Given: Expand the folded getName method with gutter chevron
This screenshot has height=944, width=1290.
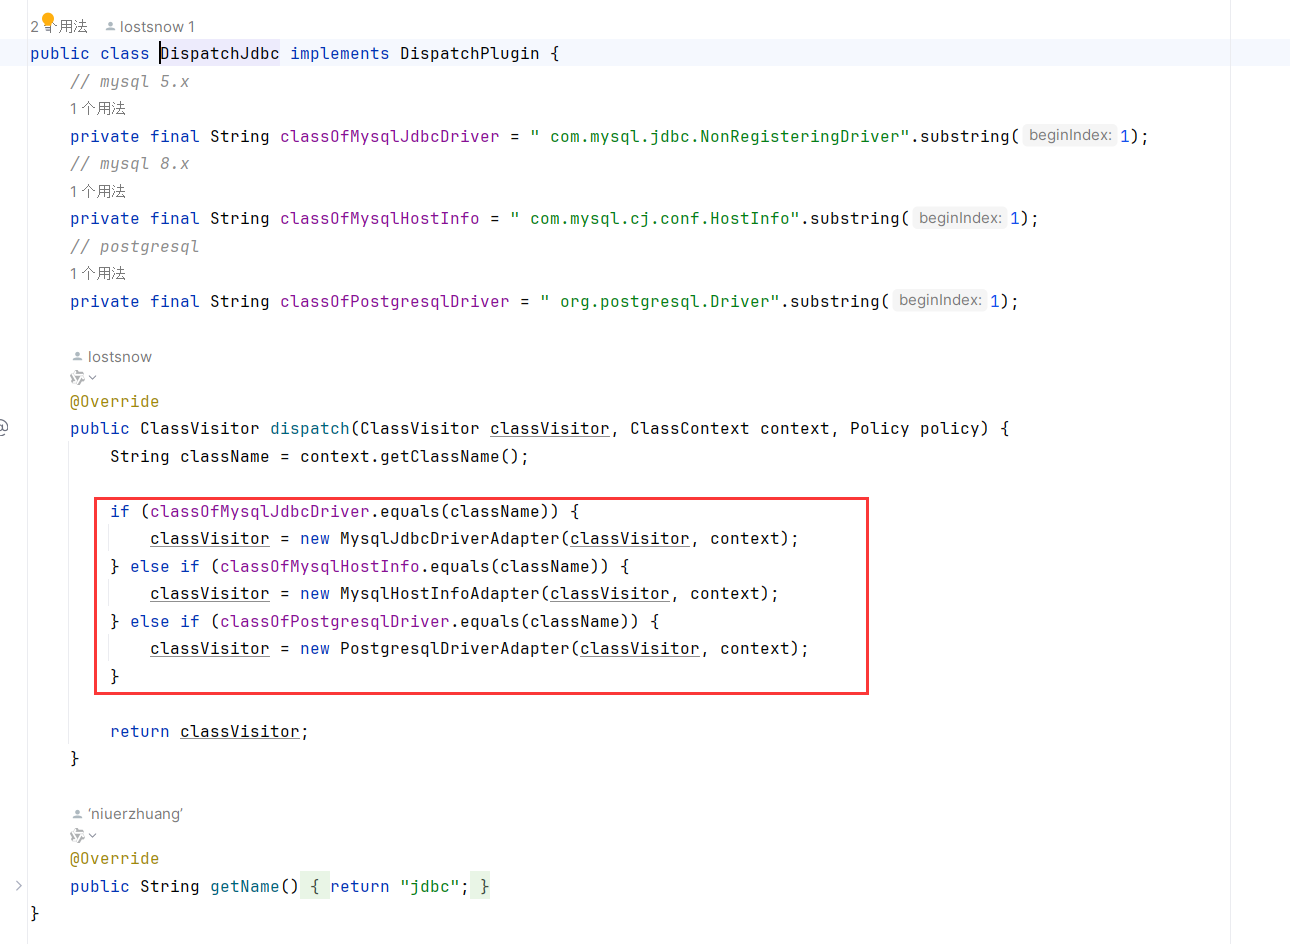Looking at the screenshot, I should [x=18, y=886].
